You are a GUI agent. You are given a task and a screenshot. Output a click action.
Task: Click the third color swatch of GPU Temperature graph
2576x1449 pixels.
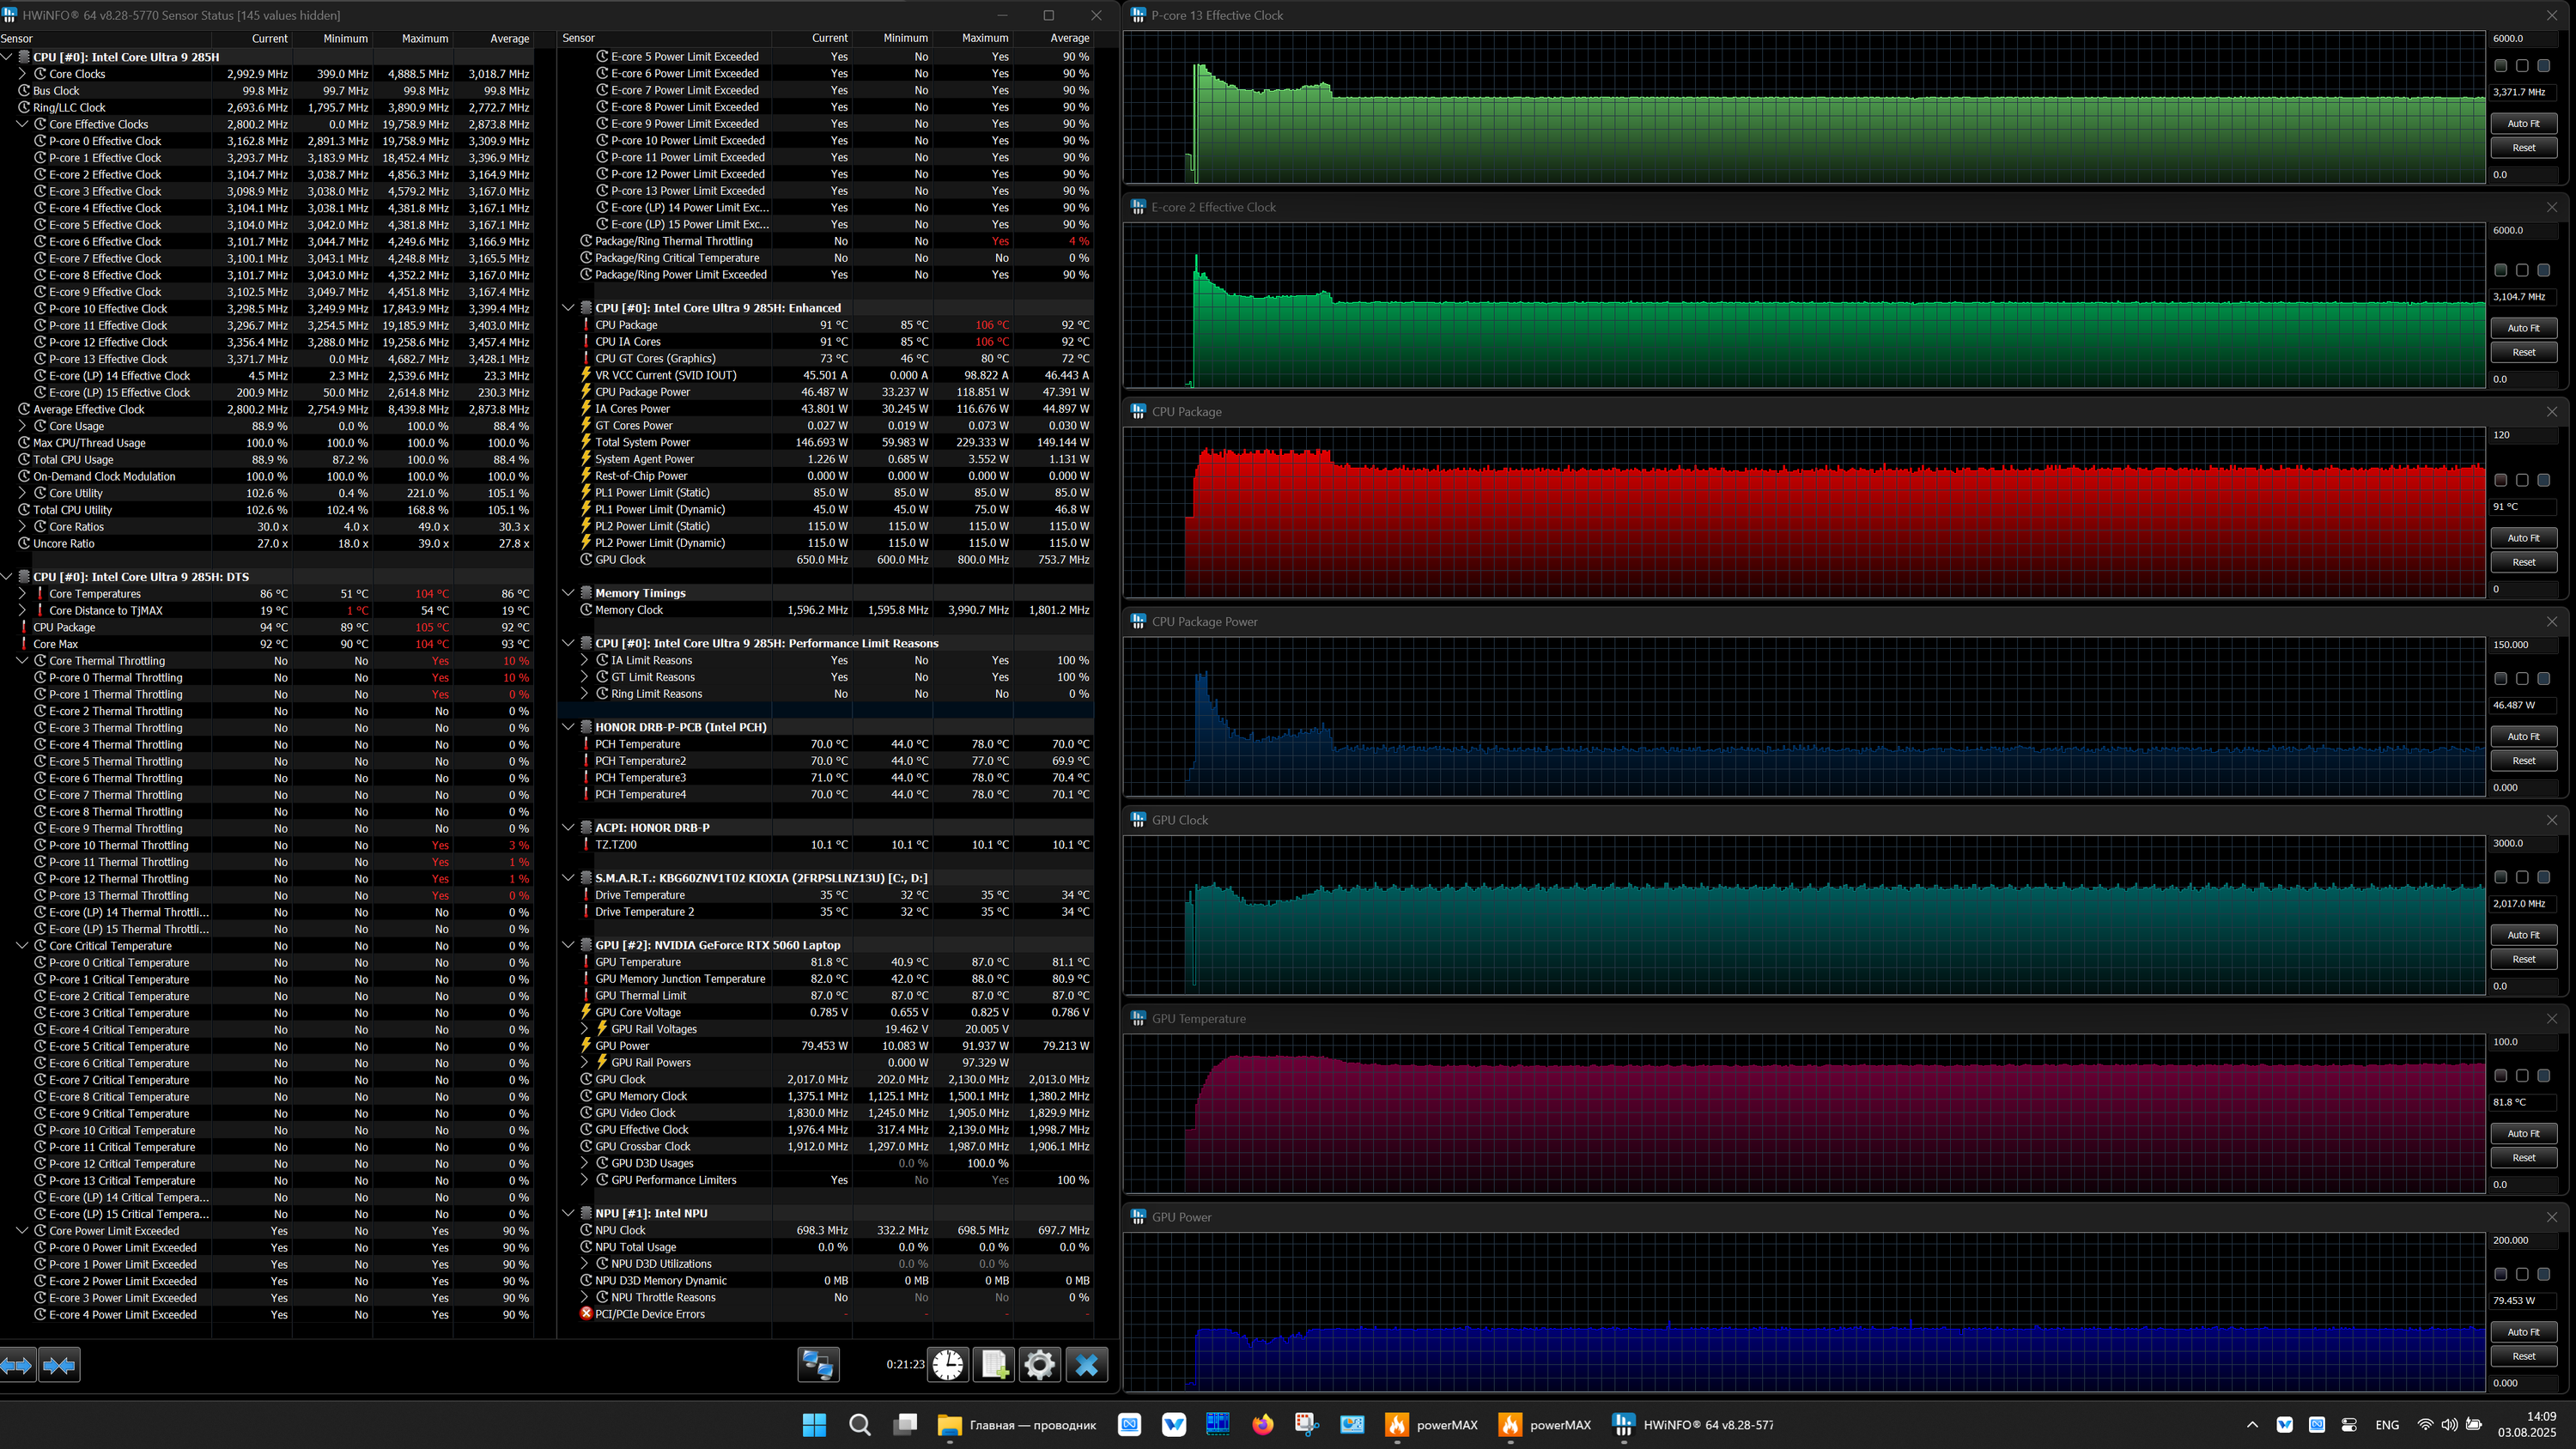(2543, 1076)
